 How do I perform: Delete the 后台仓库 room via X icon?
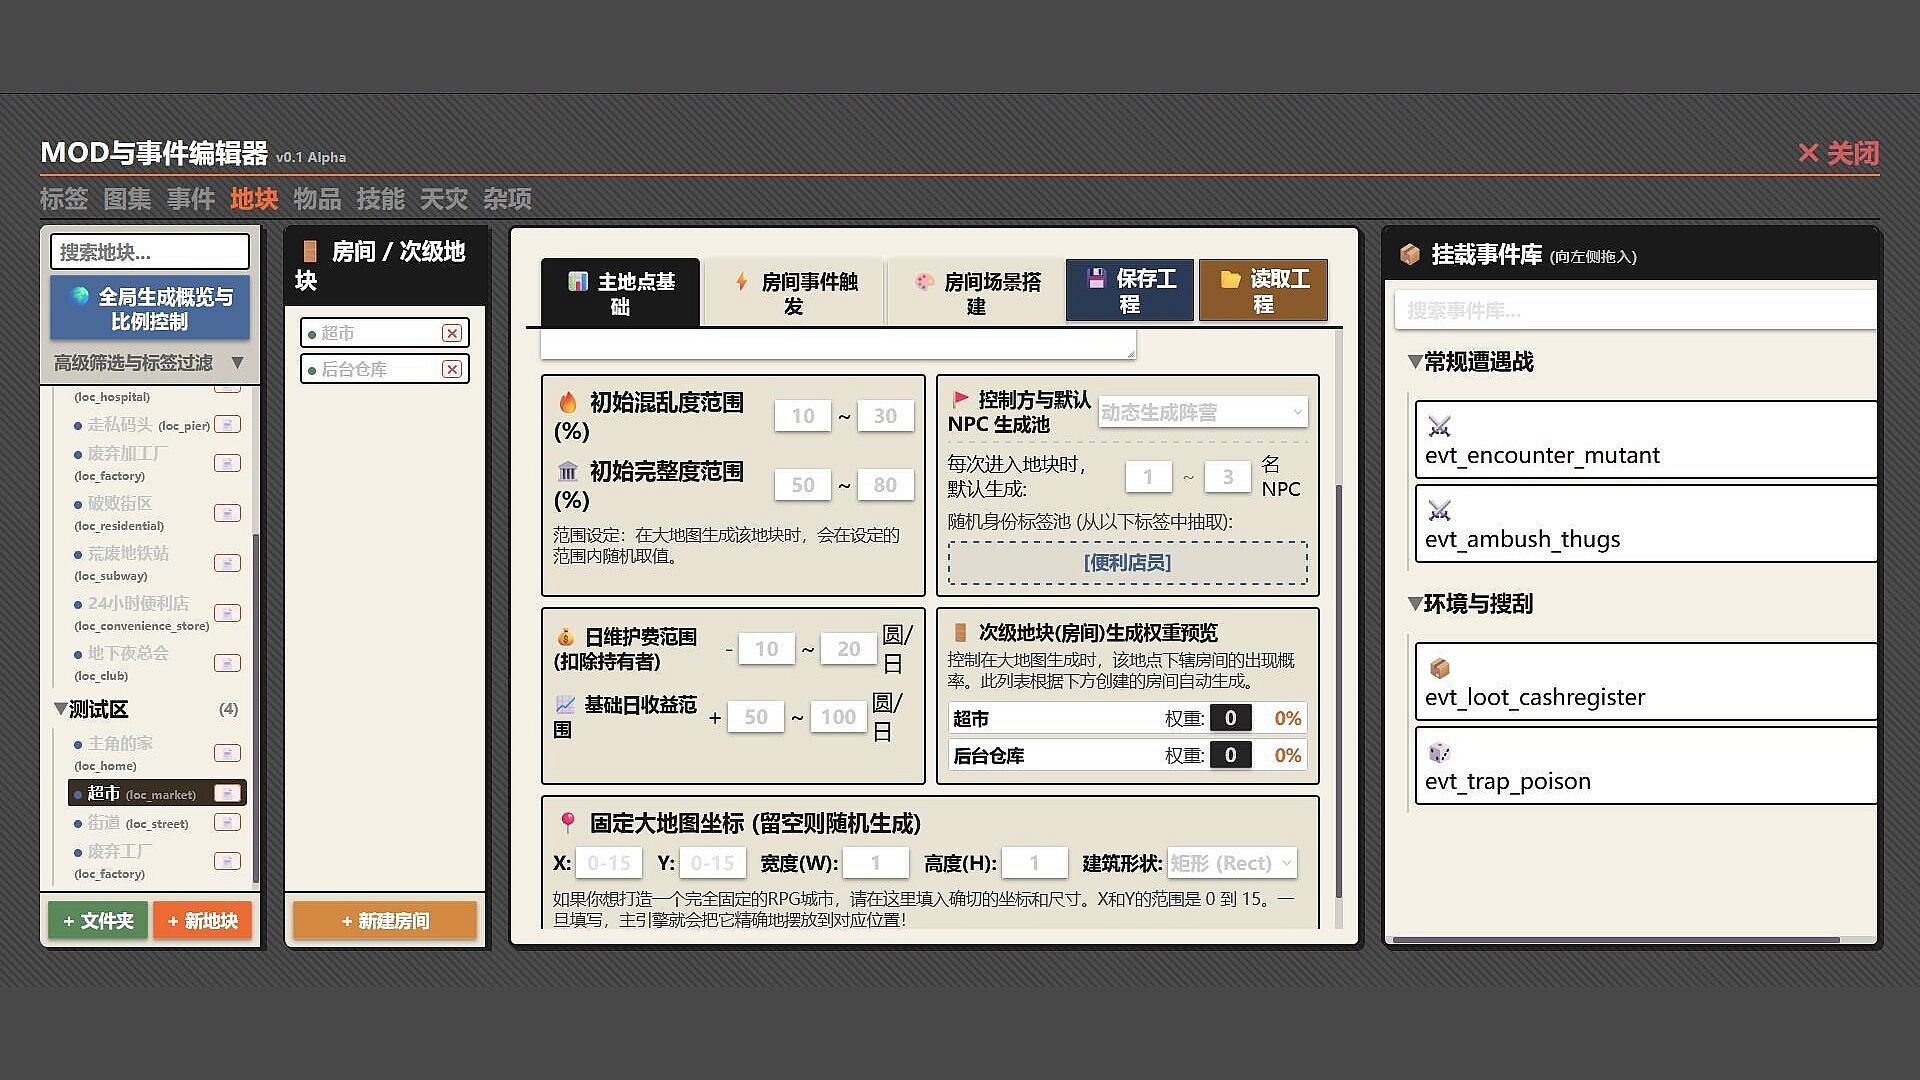pyautogui.click(x=452, y=369)
